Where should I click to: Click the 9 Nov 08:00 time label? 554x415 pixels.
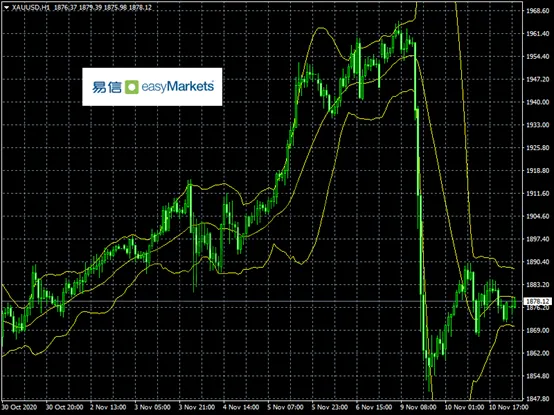point(418,408)
